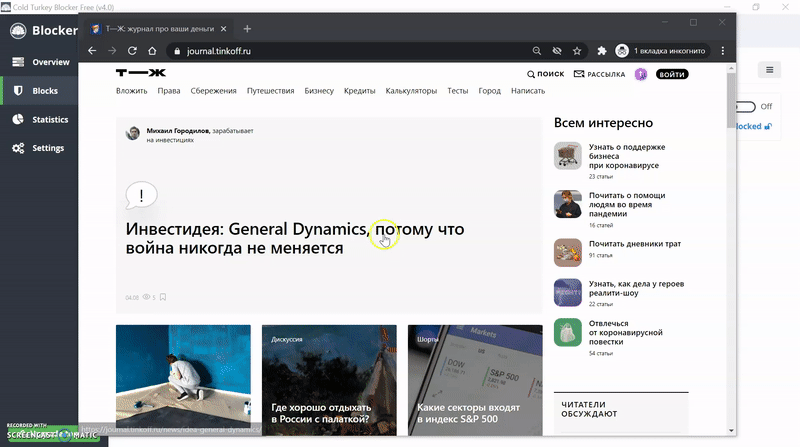
Task: Reload the journal.tinkoff.ru page
Action: pyautogui.click(x=132, y=51)
